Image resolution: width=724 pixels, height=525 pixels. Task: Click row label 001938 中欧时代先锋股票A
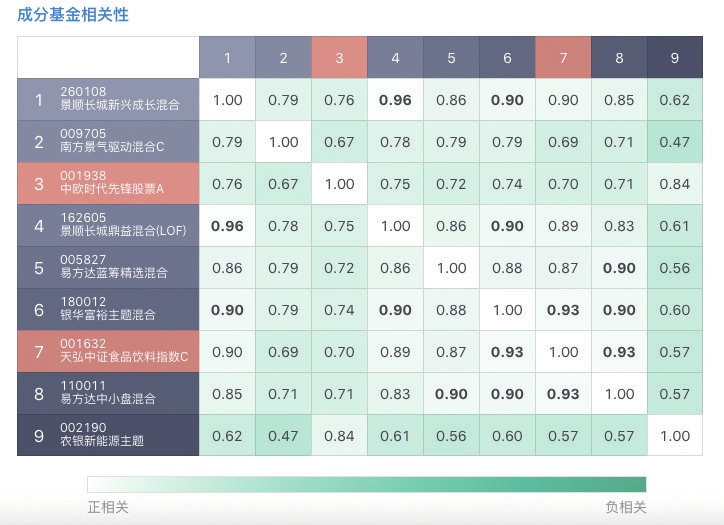point(108,183)
